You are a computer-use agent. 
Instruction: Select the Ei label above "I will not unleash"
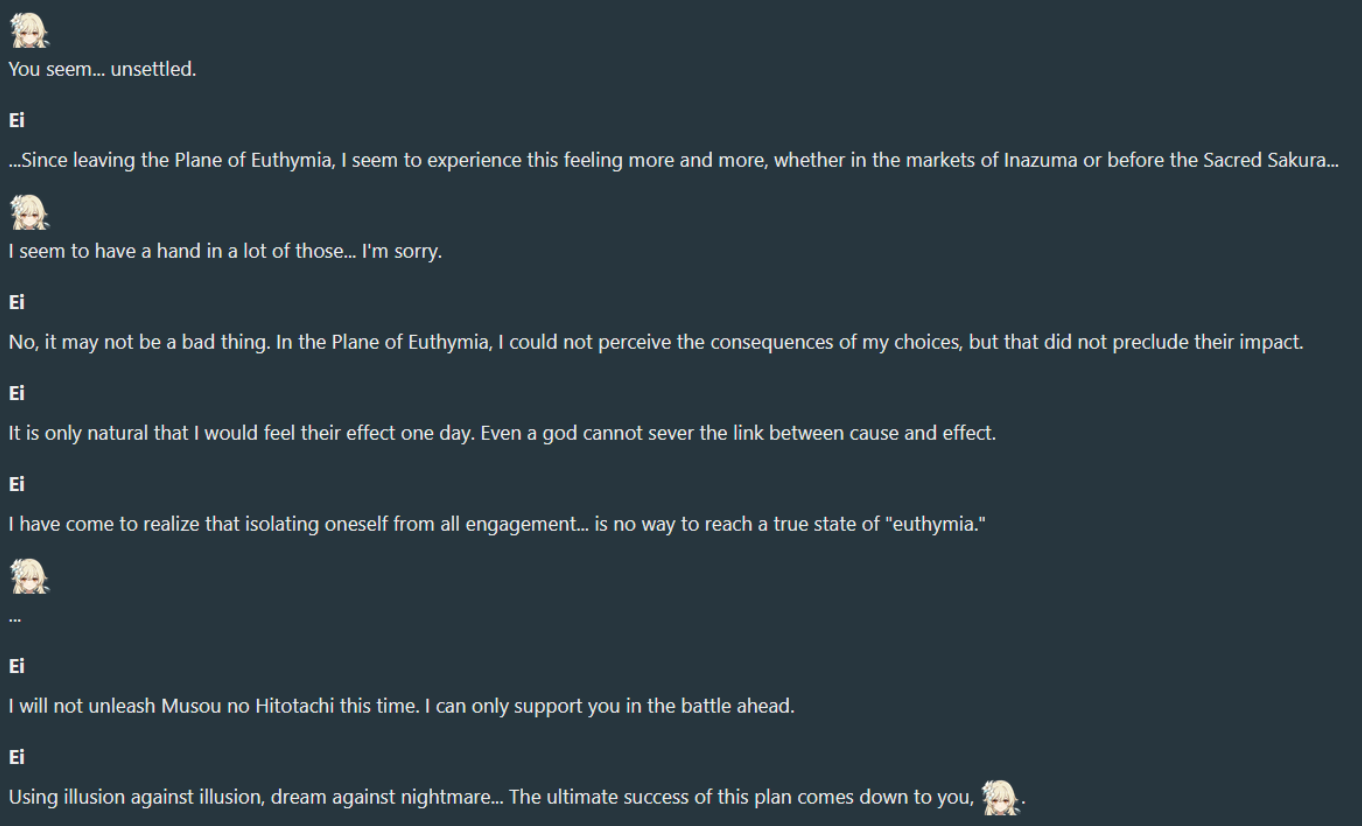tap(17, 666)
